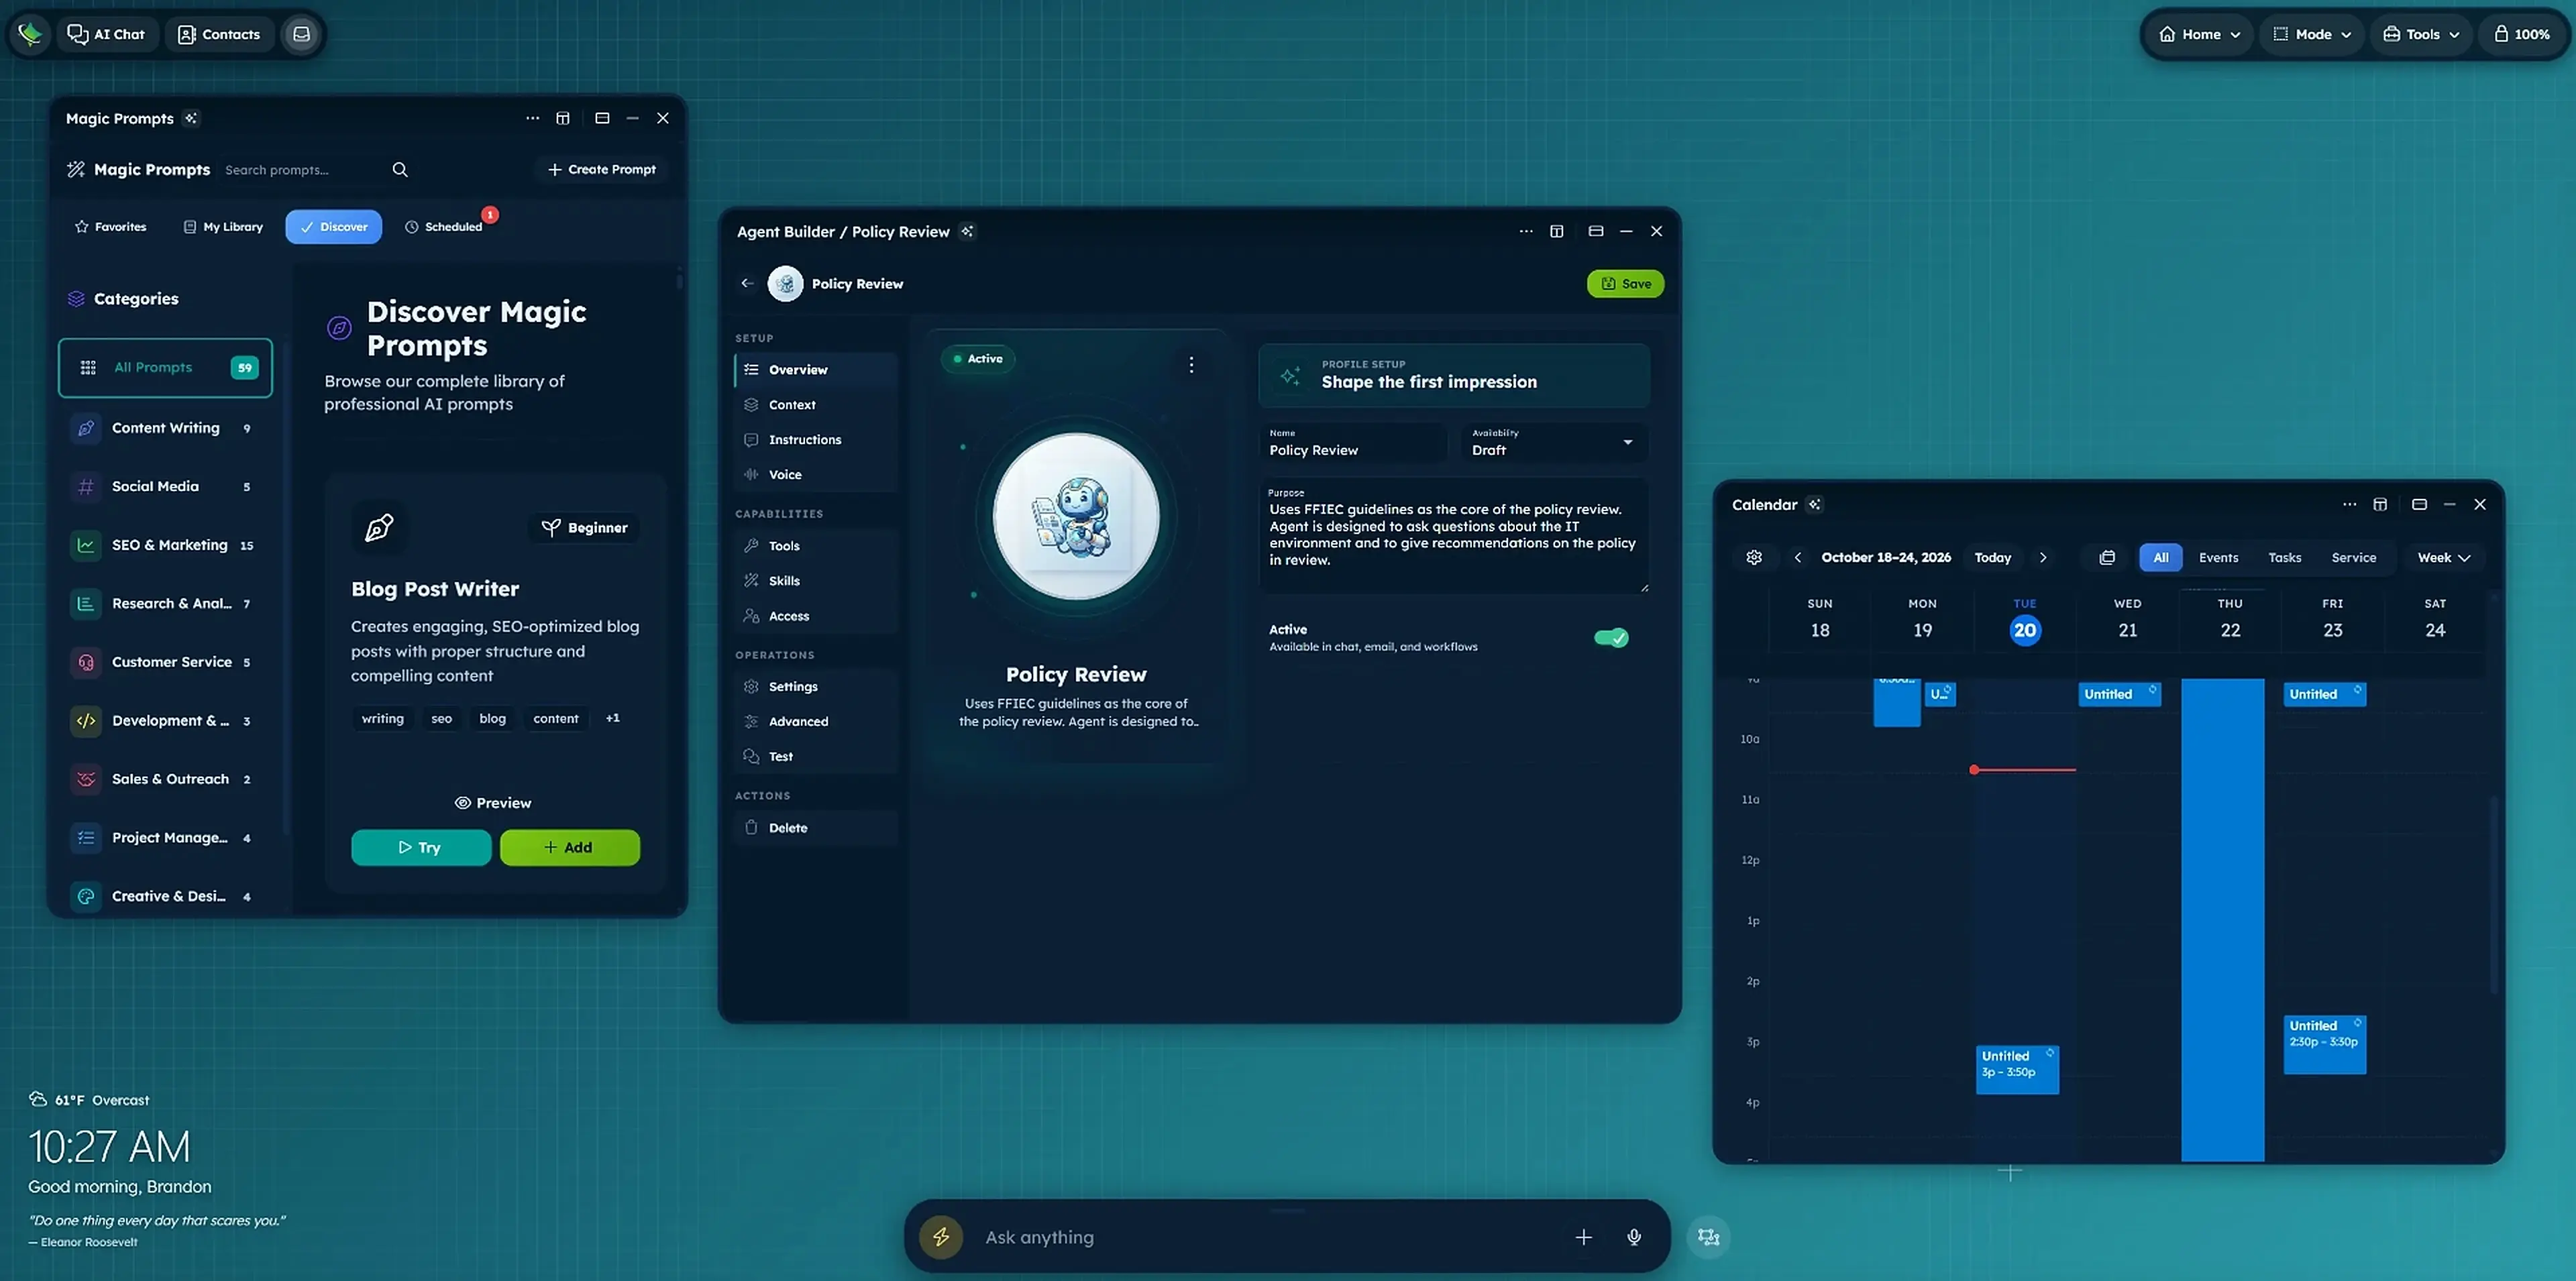The height and width of the screenshot is (1281, 2576).
Task: Click the 100% lock indicator
Action: 2521,34
